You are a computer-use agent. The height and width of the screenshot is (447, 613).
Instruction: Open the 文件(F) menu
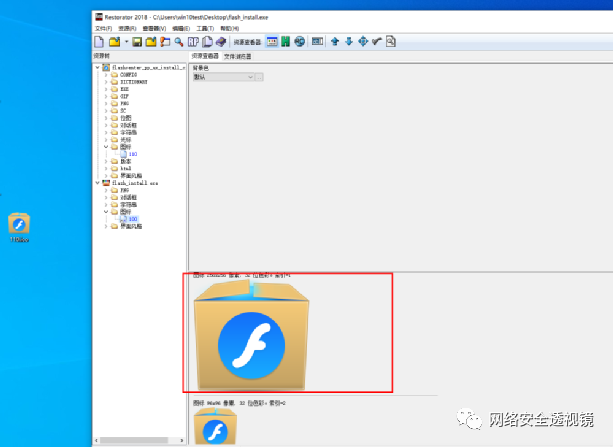(103, 29)
